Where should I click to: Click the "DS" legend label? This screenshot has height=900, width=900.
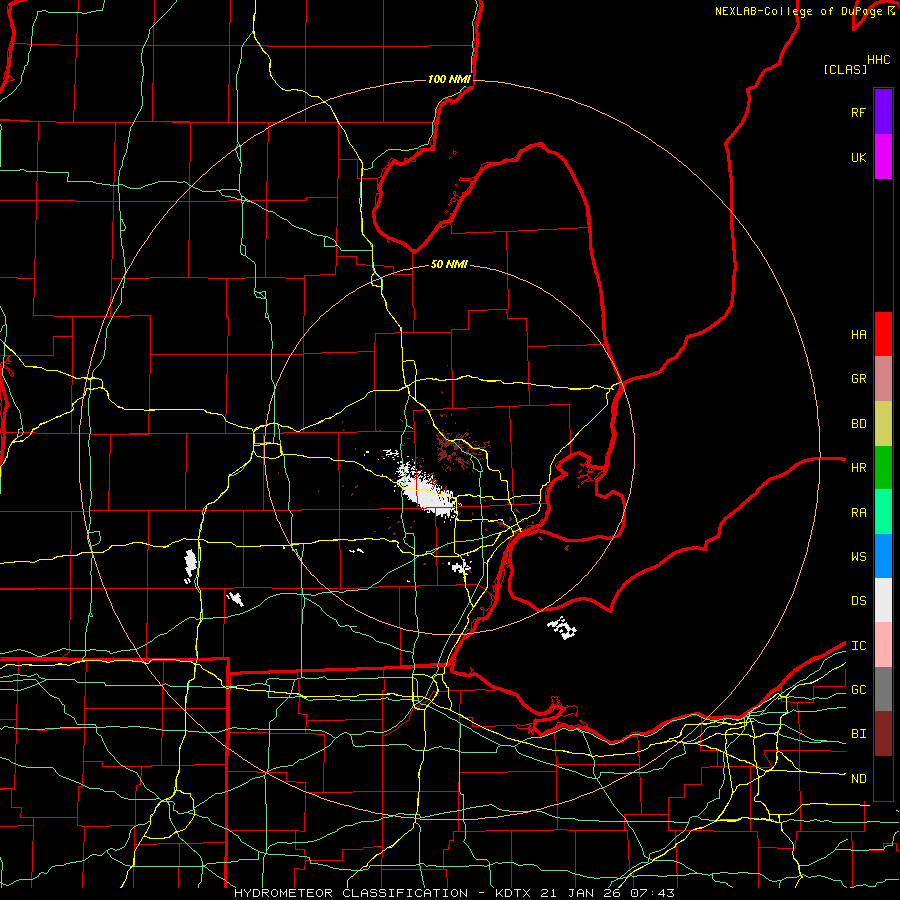[x=859, y=601]
